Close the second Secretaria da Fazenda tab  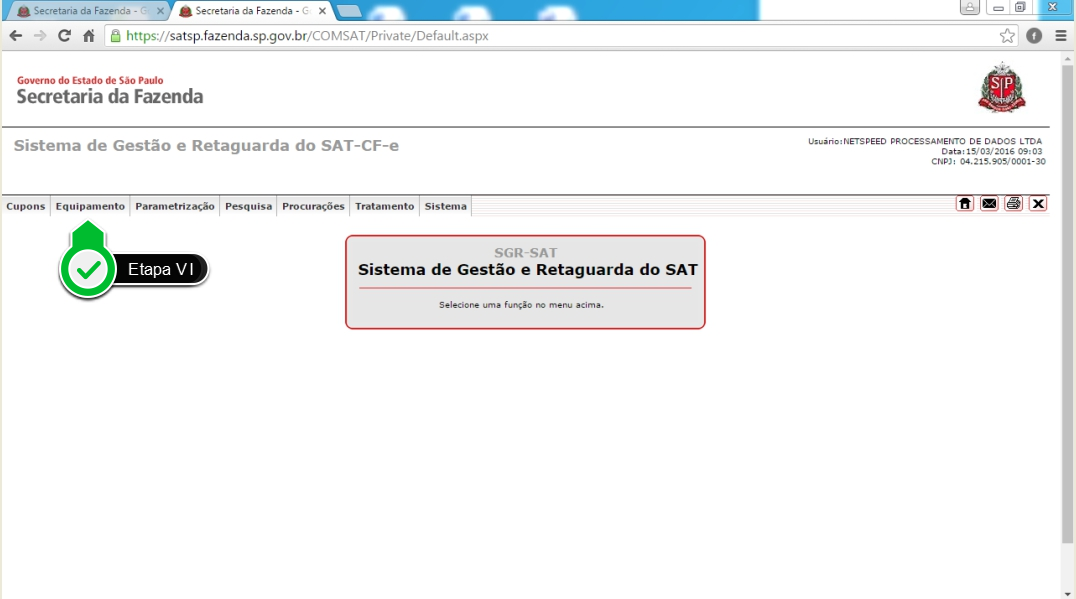(x=322, y=11)
